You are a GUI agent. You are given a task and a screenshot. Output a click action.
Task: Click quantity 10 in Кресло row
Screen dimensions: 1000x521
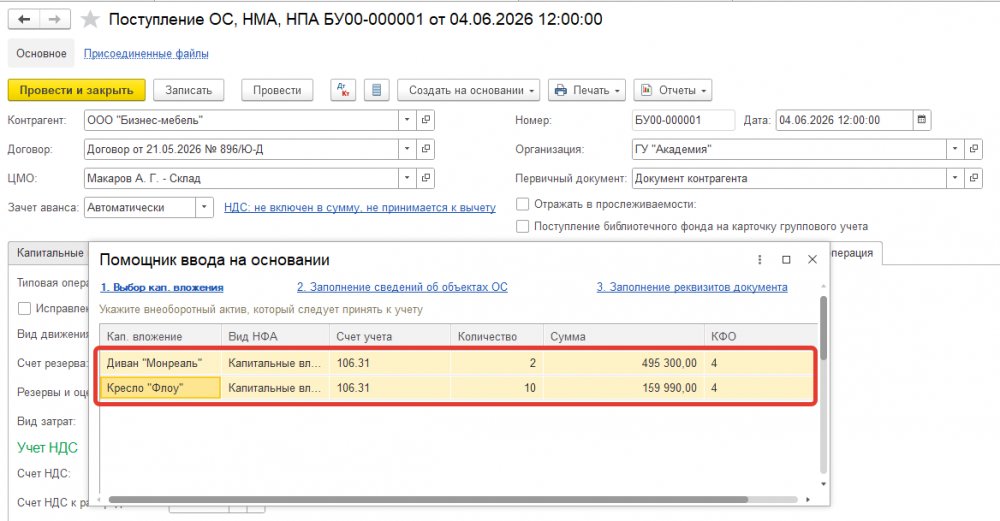pyautogui.click(x=497, y=388)
